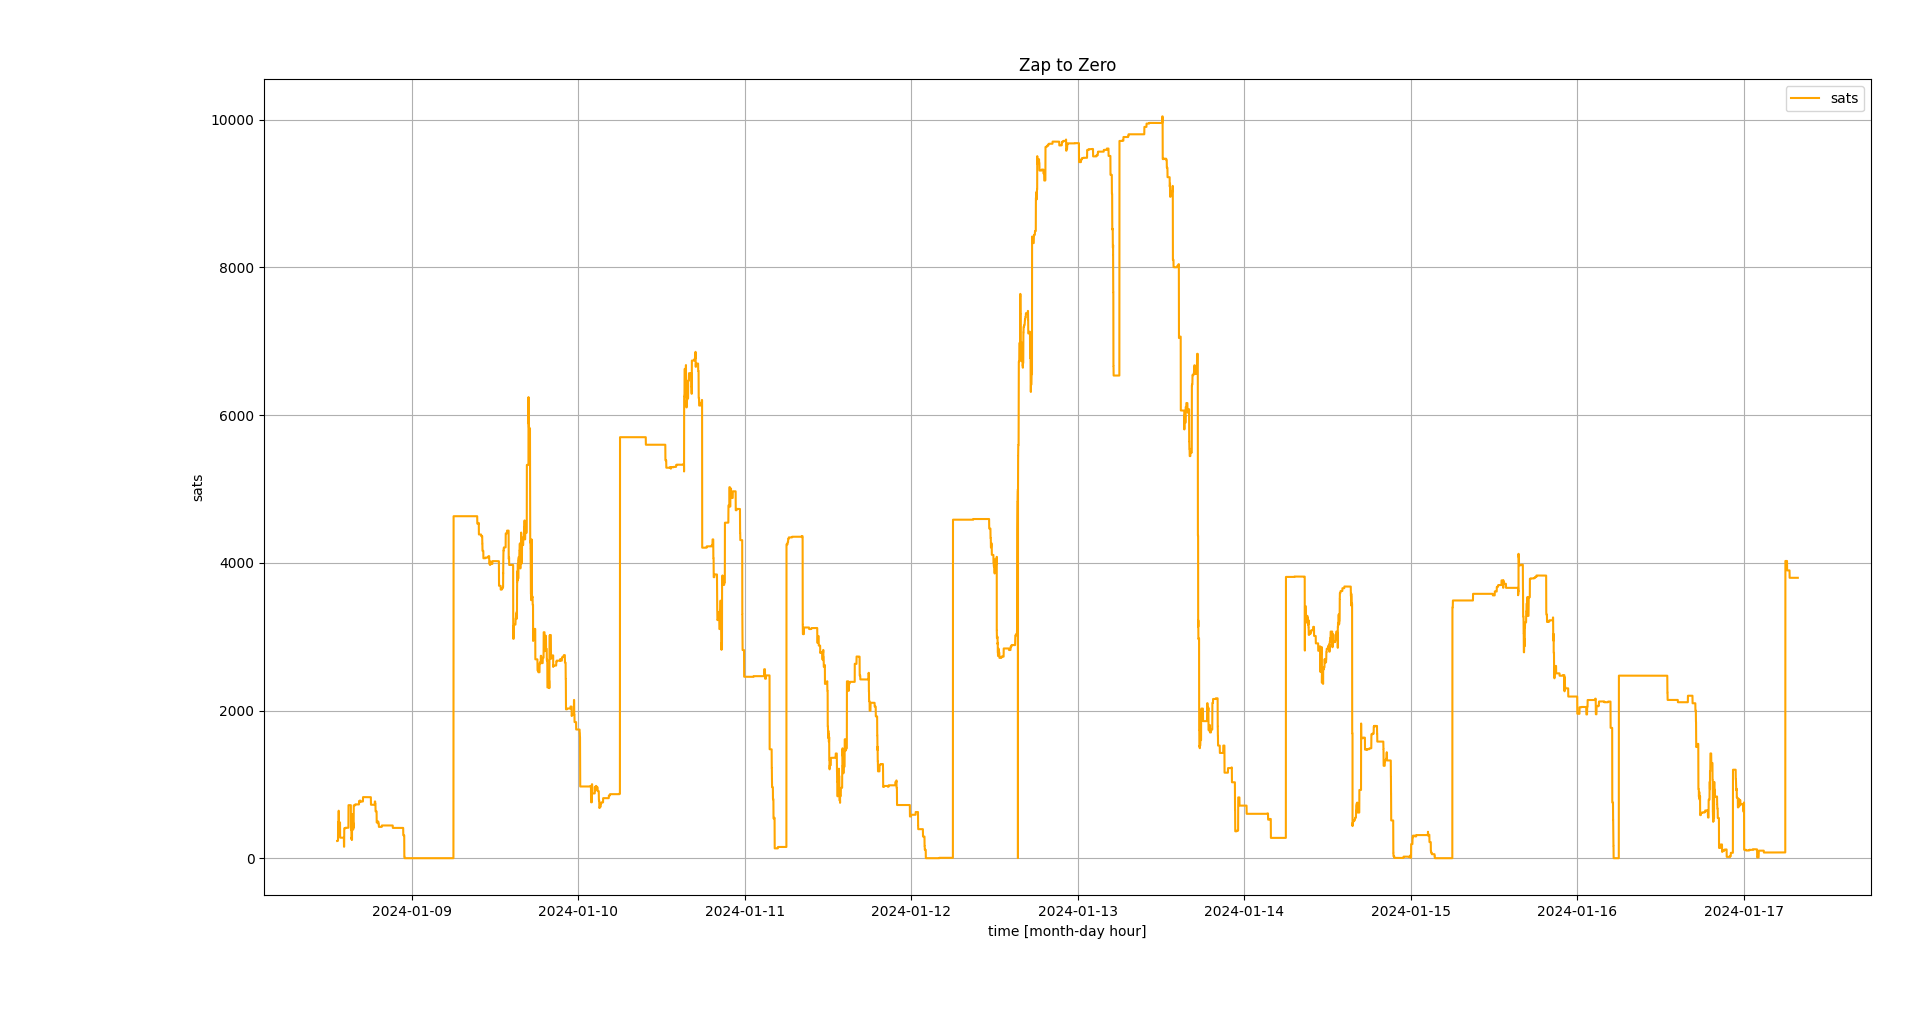The image size is (1918, 1019).
Task: Select the 2024-01-12 date tick label
Action: click(911, 911)
